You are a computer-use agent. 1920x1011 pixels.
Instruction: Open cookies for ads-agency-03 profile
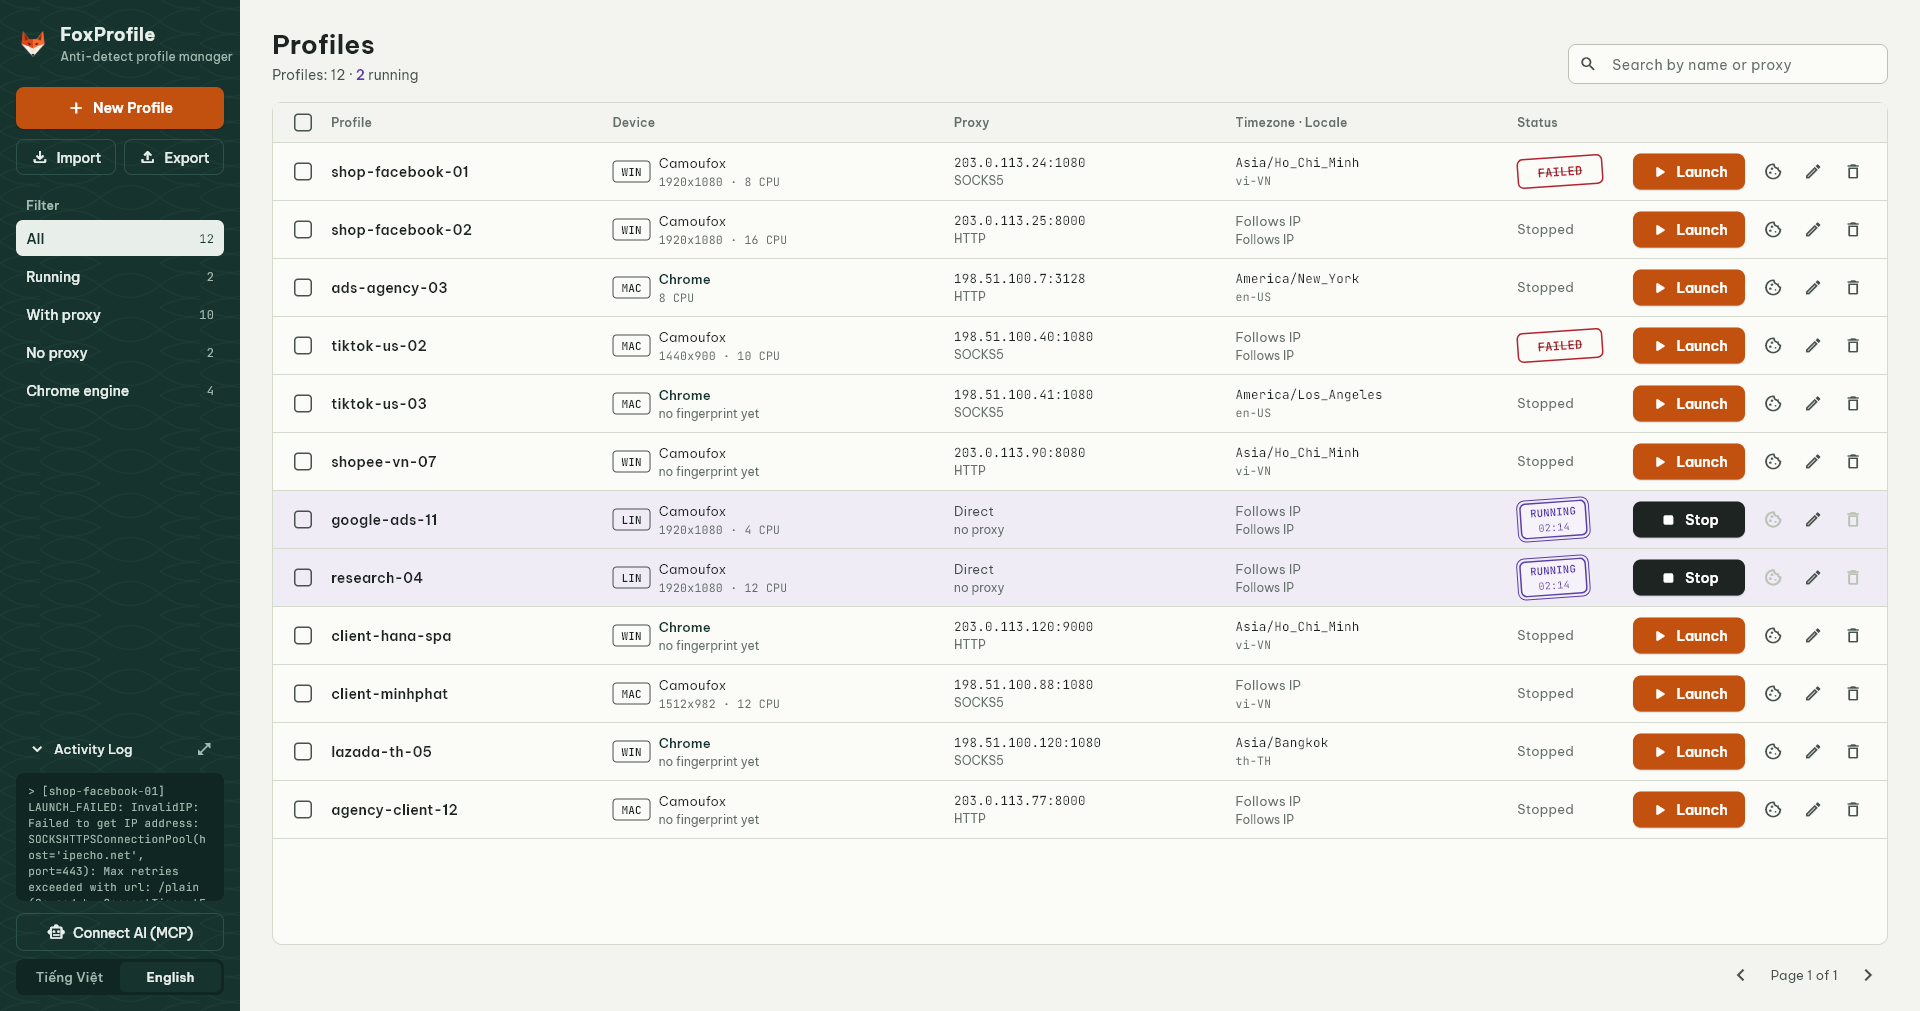coord(1773,288)
